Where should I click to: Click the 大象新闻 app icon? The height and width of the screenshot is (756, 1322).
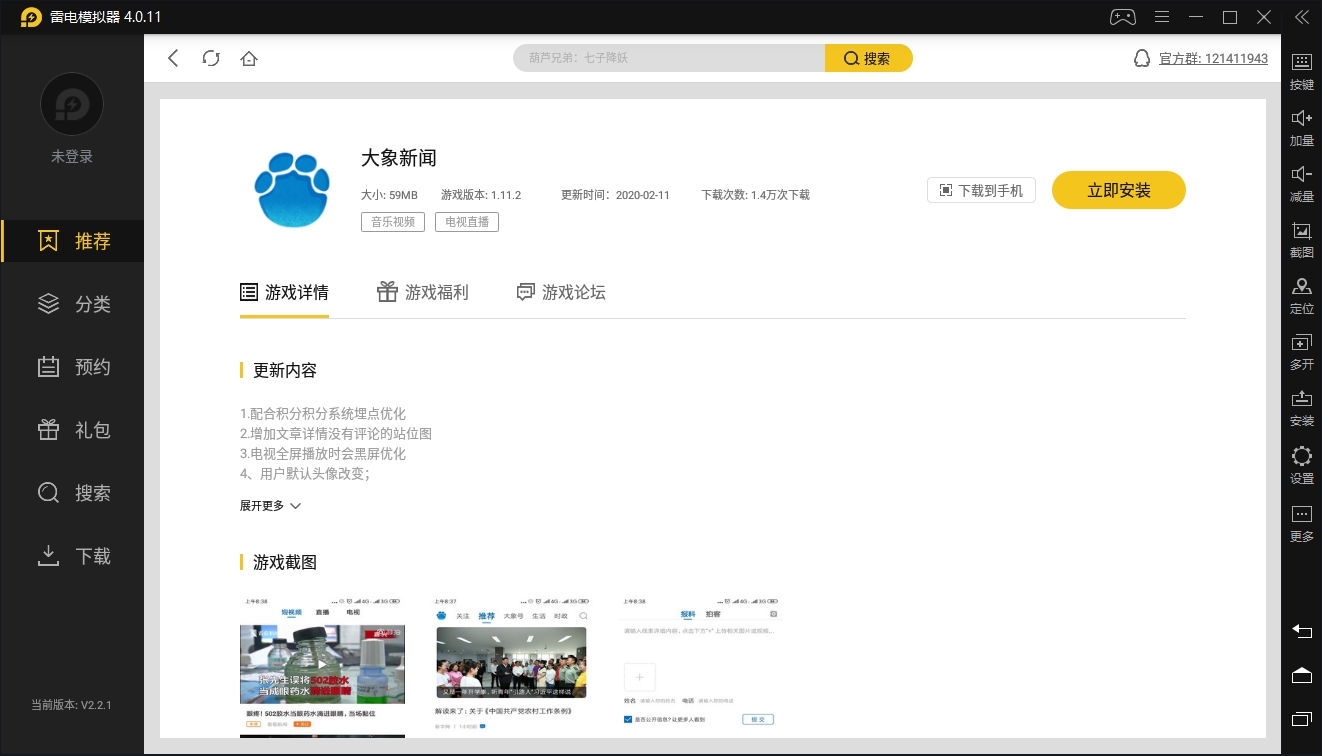coord(292,189)
